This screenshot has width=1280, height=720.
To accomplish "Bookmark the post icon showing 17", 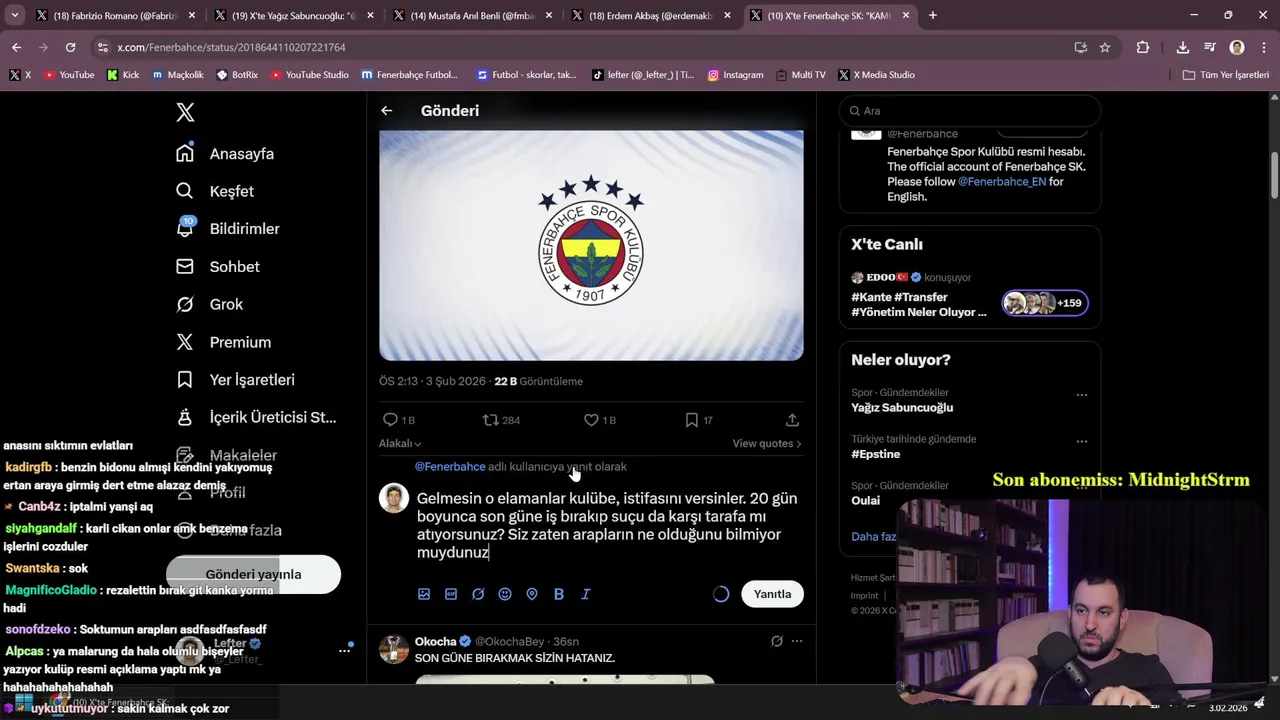I will click(691, 420).
